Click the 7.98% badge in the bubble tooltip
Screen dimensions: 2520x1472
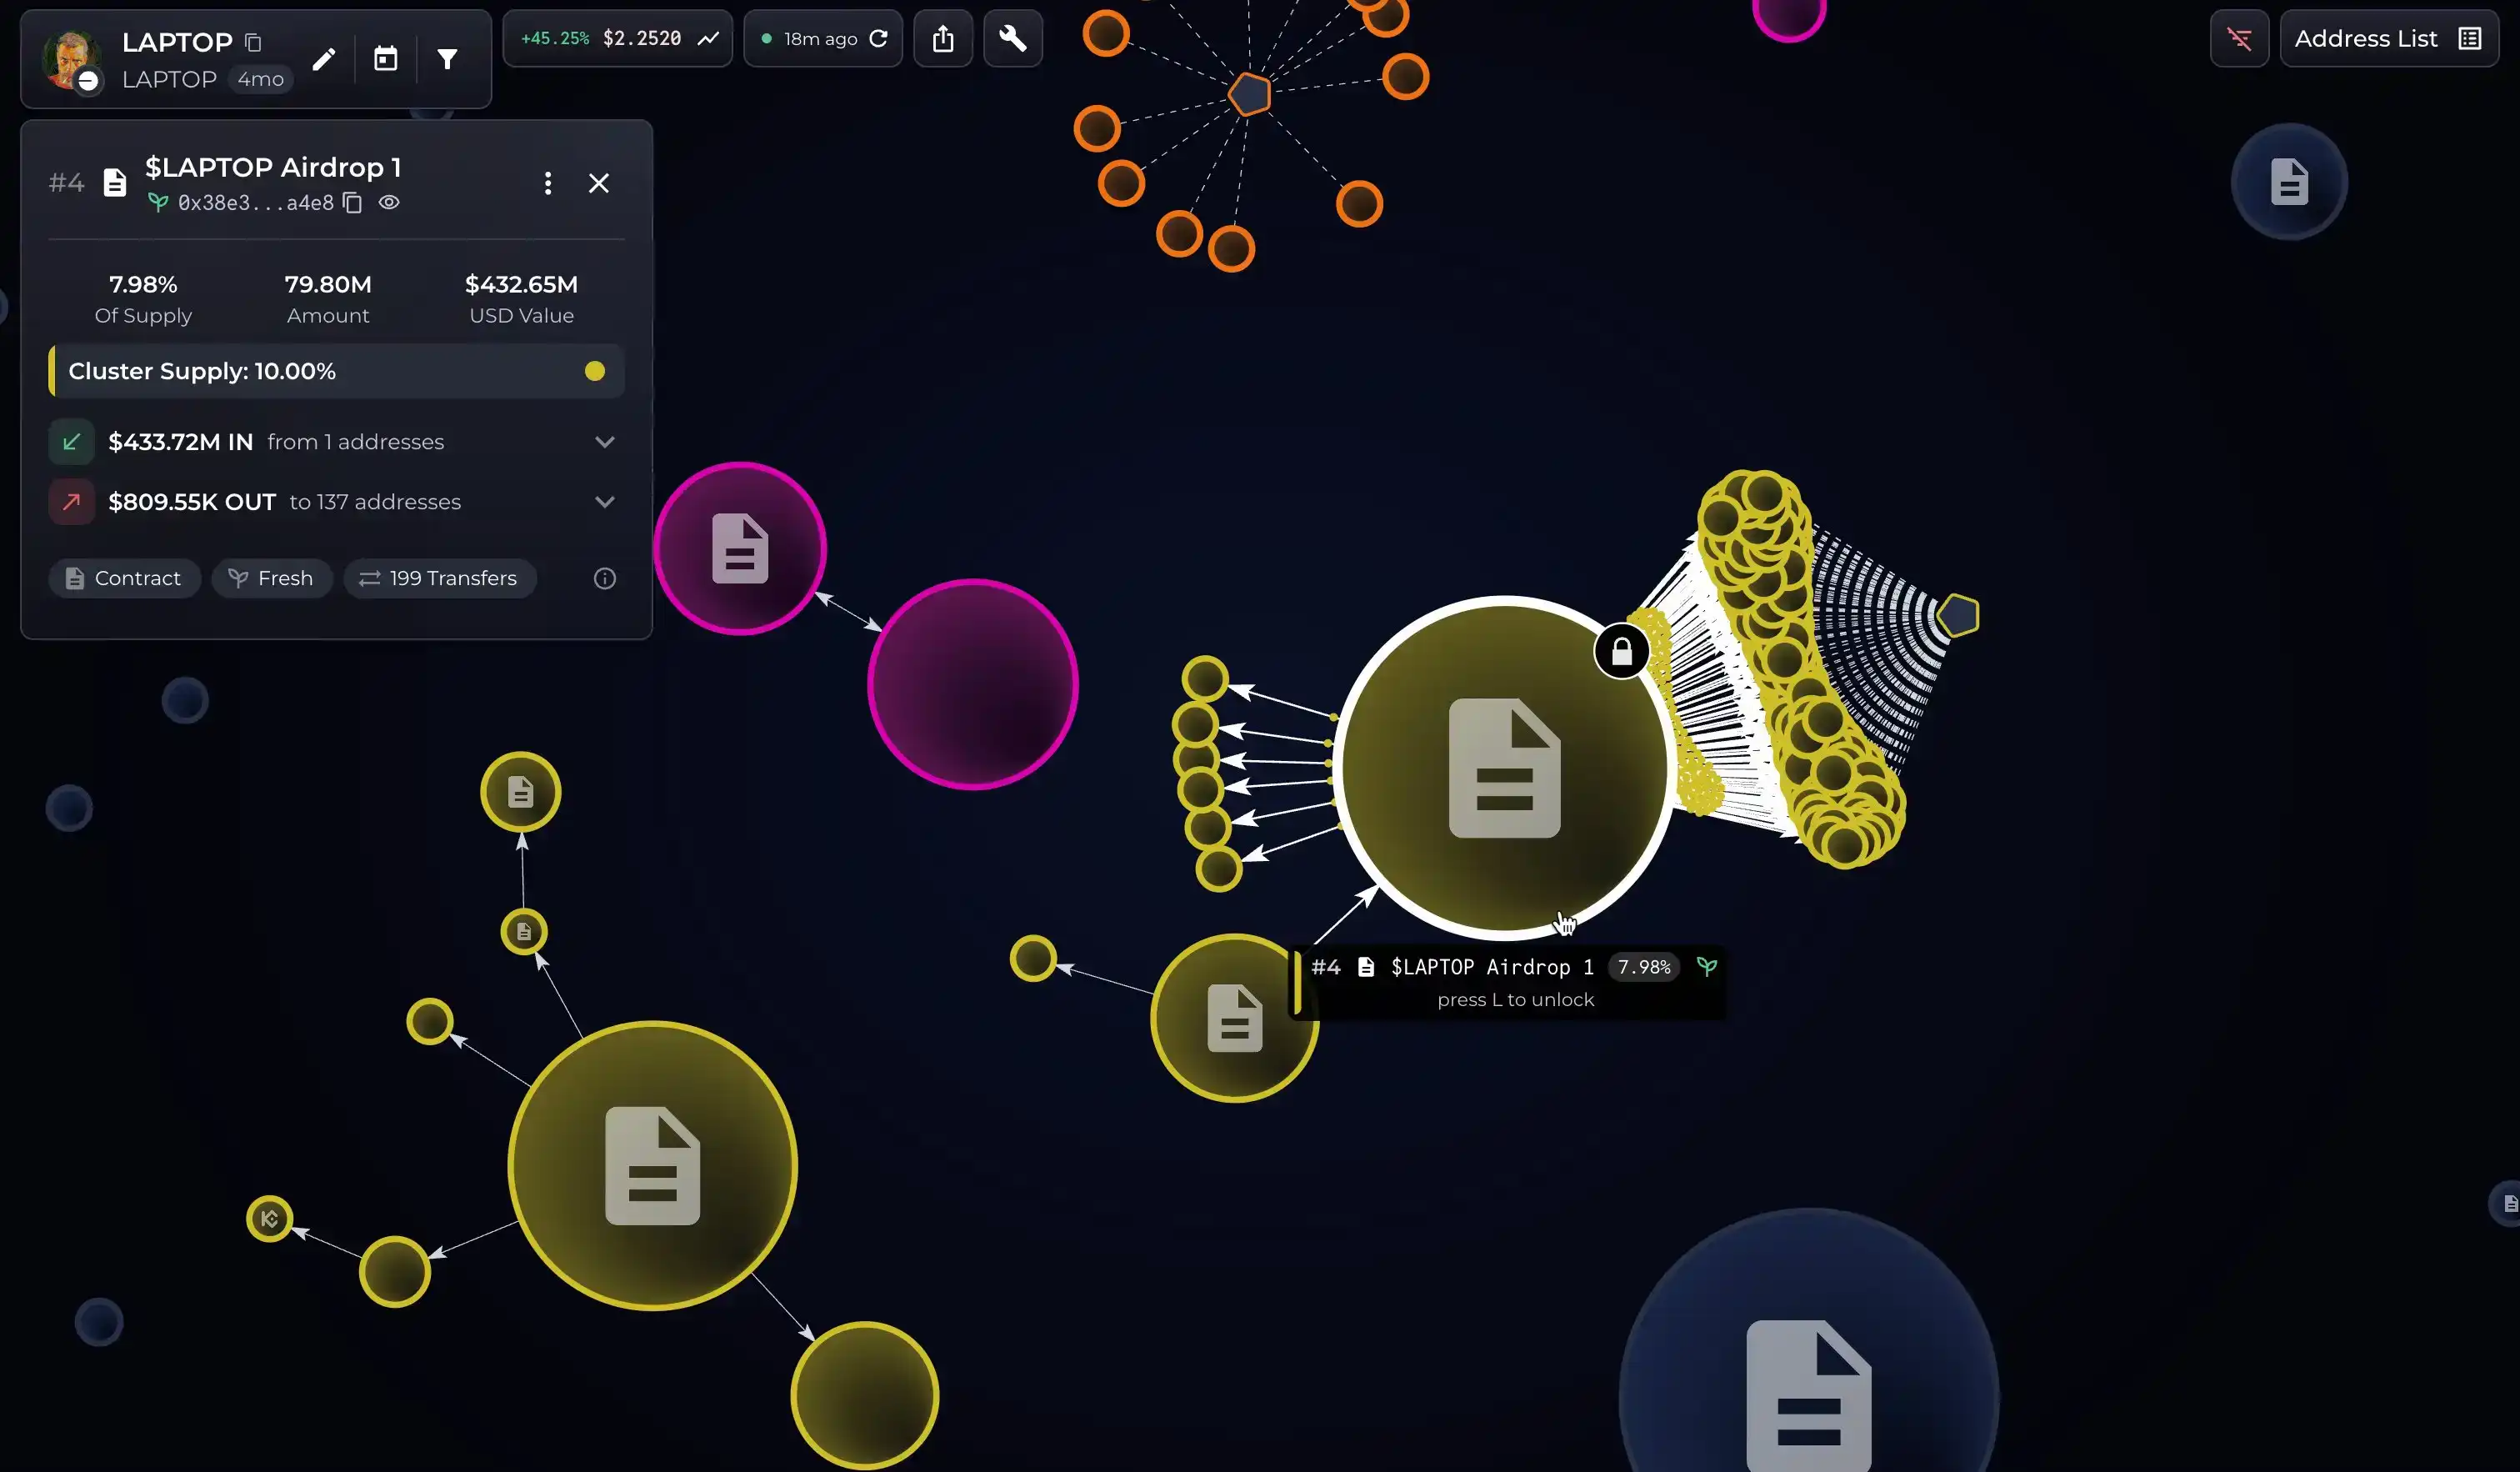(x=1644, y=967)
